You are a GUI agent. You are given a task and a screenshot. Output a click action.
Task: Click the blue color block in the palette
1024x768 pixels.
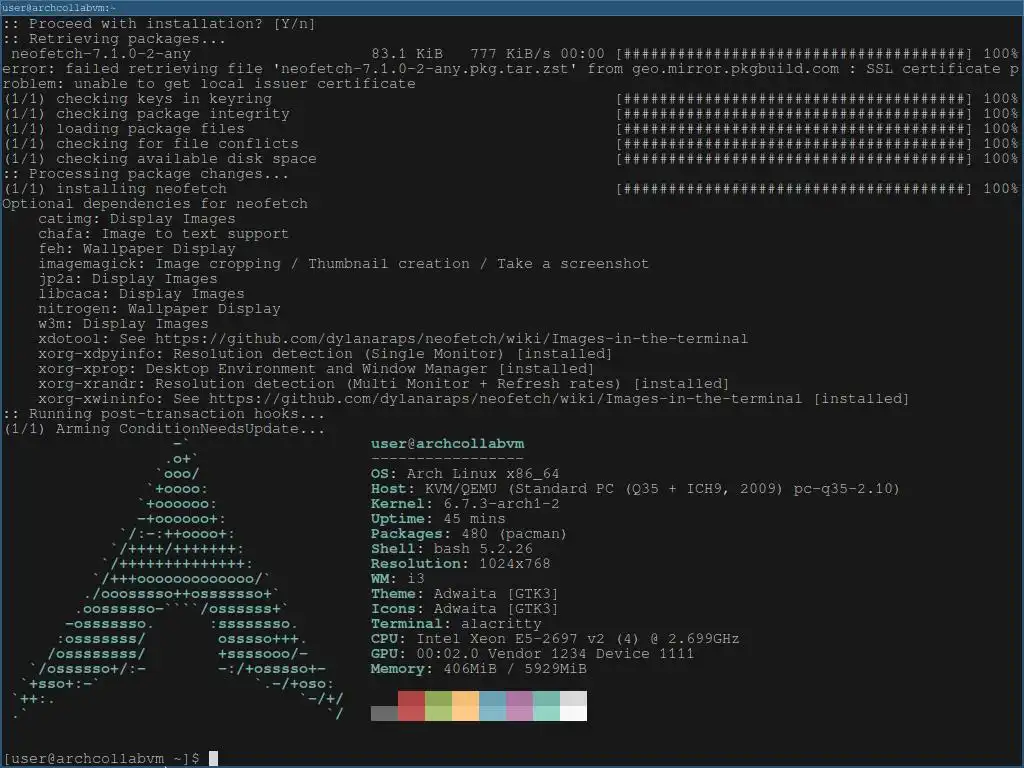click(492, 706)
